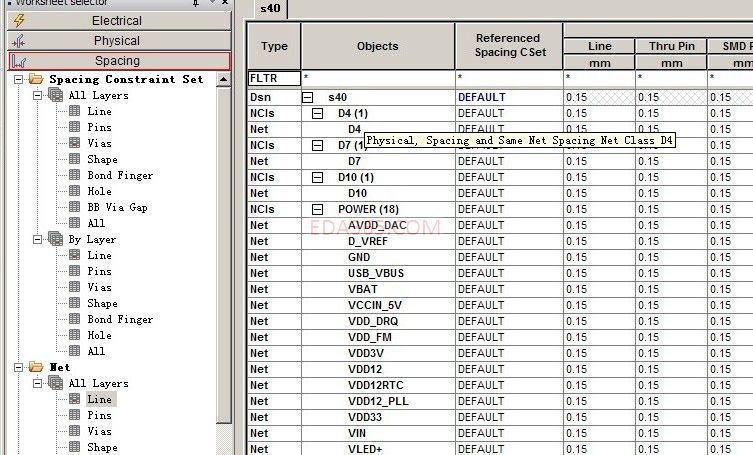The height and width of the screenshot is (455, 753).
Task: Click the Vias grid icon under By Layer
Action: [74, 287]
